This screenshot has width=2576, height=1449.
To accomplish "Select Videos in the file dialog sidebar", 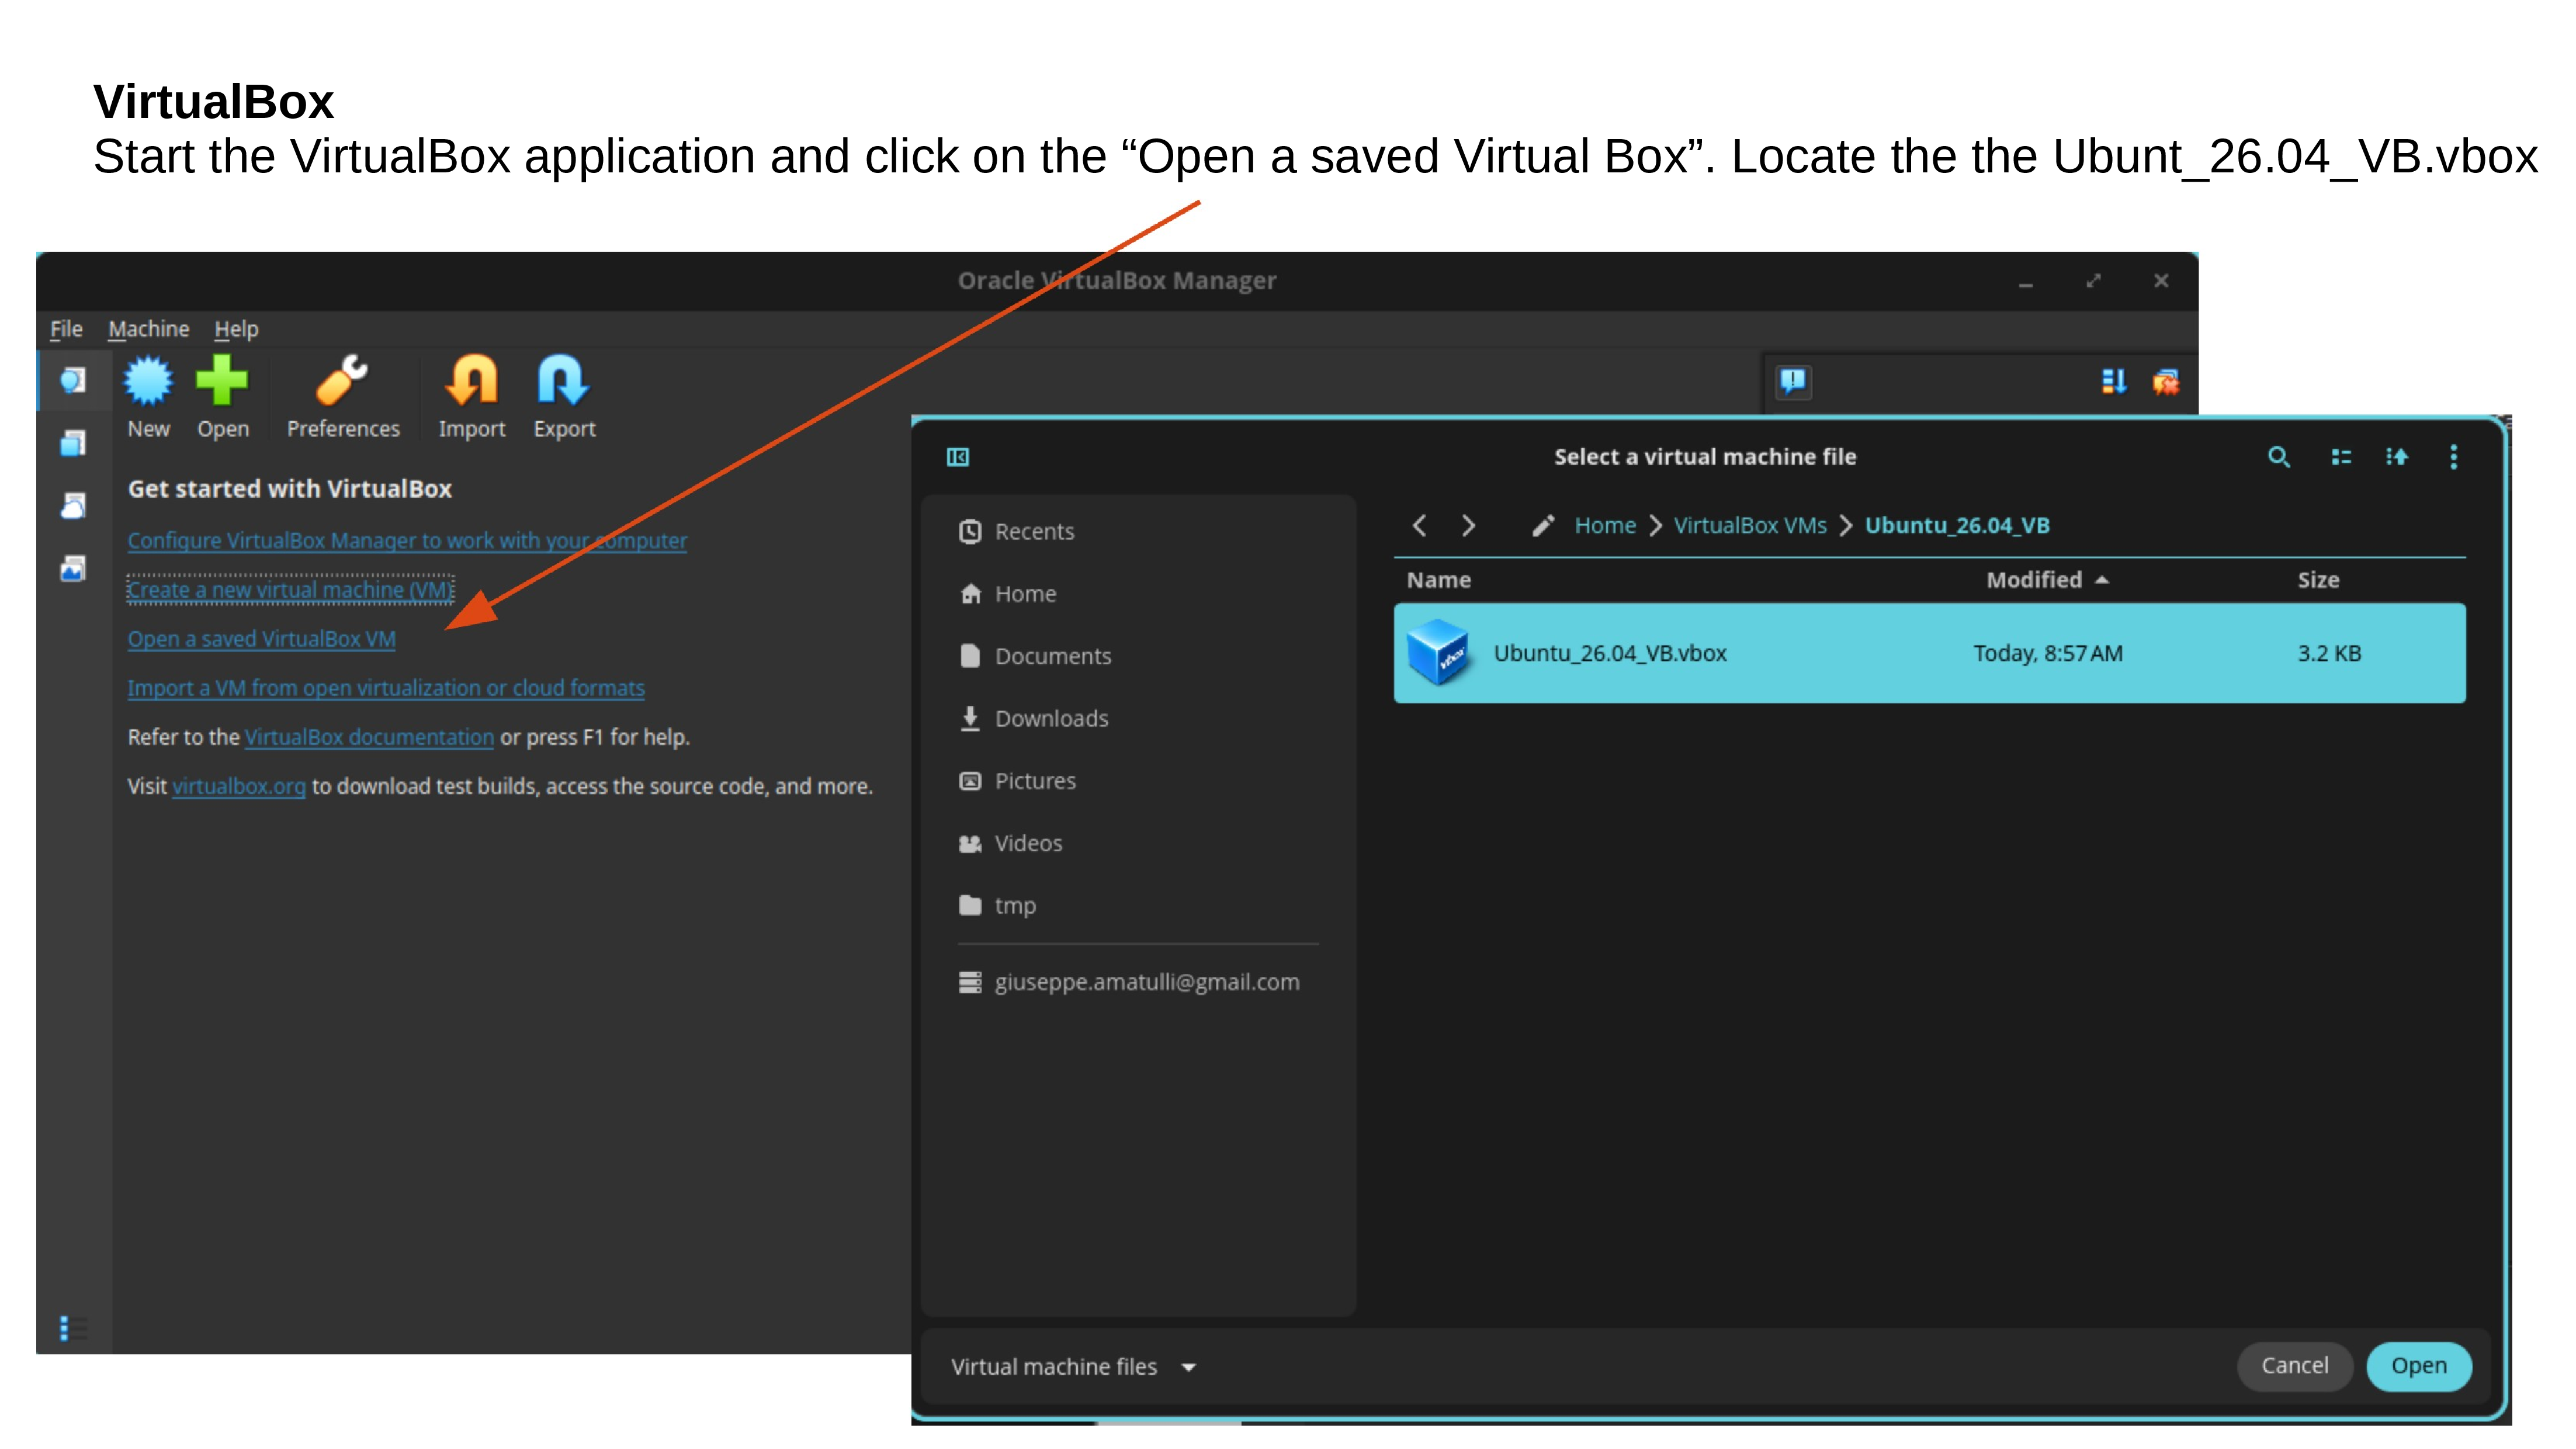I will pyautogui.click(x=1138, y=843).
